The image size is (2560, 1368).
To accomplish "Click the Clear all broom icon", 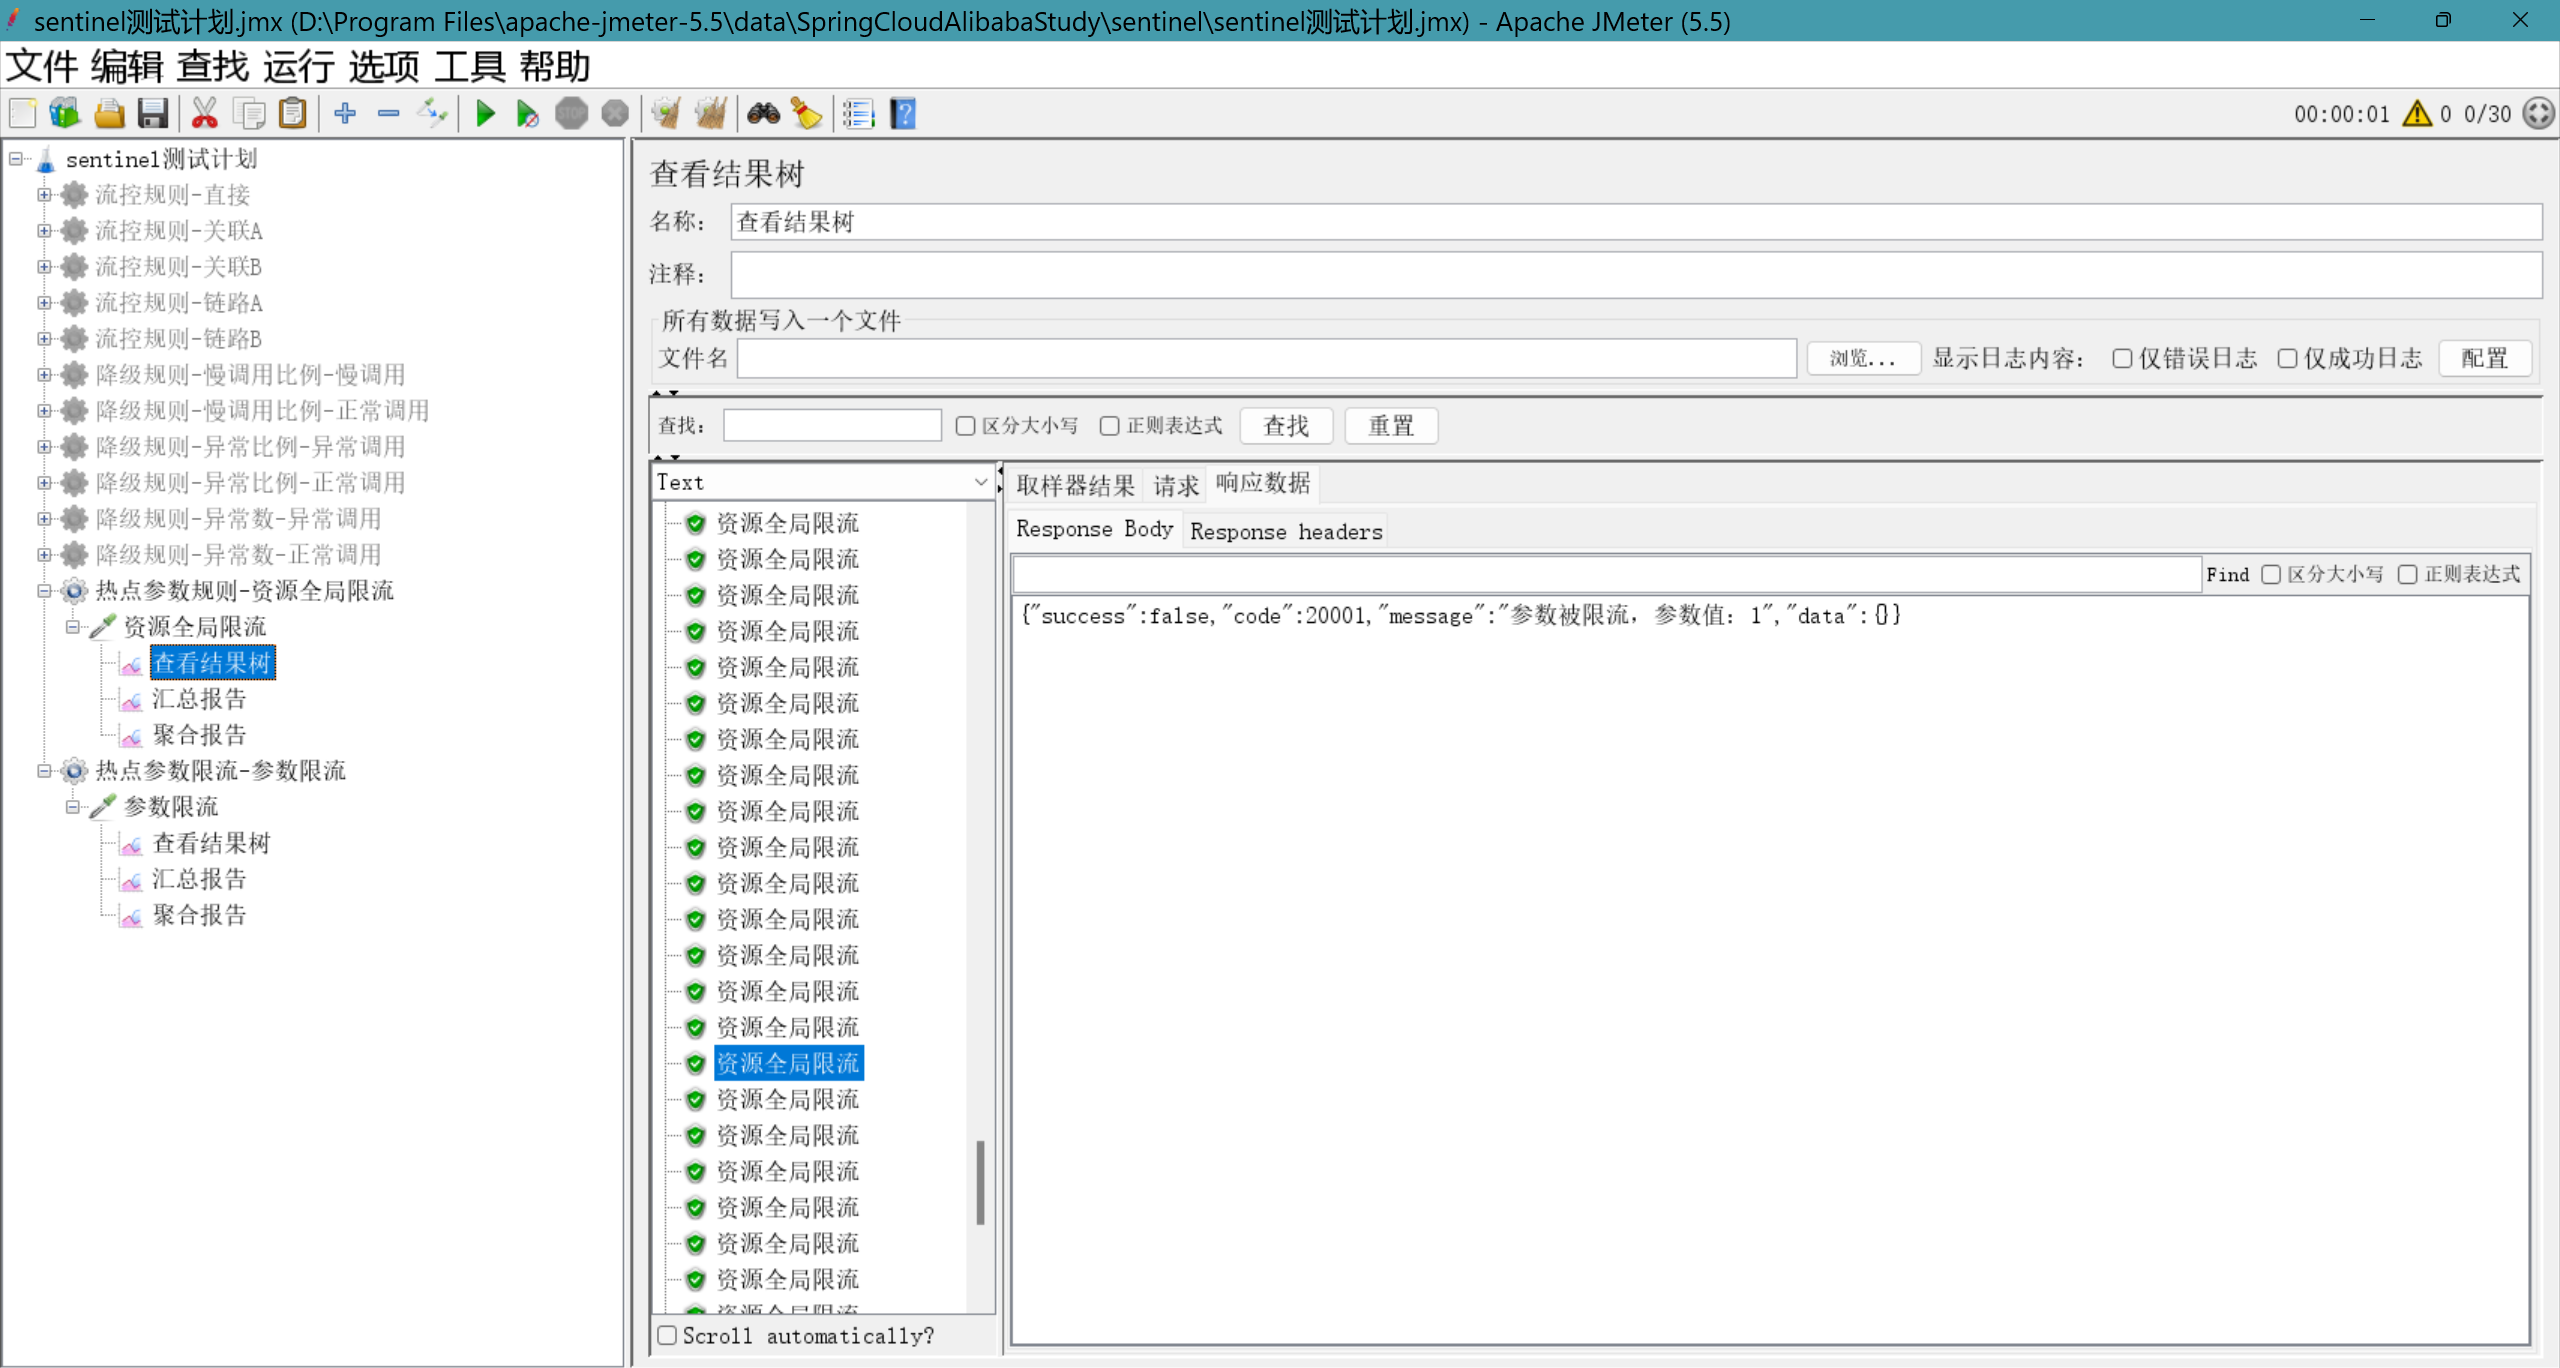I will (x=711, y=114).
